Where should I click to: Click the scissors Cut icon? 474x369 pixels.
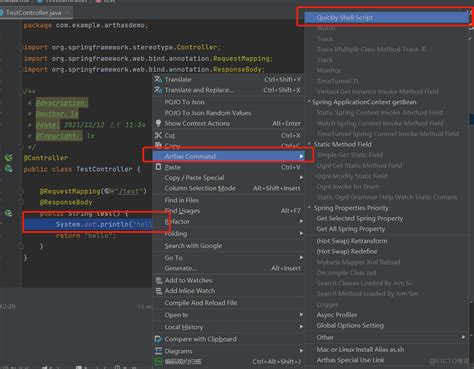click(x=158, y=135)
